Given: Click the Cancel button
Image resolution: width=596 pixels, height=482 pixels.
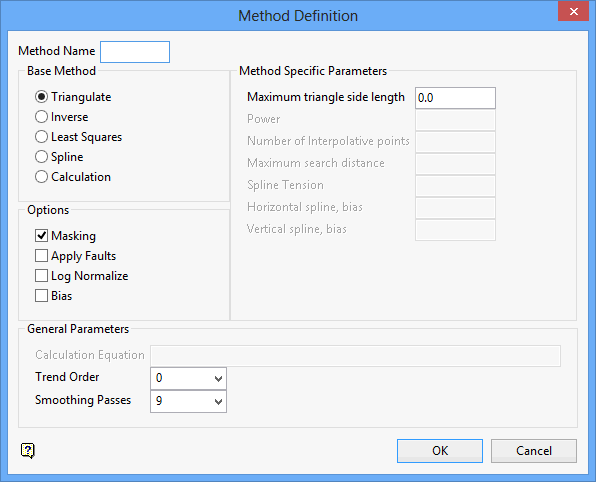Looking at the screenshot, I should tap(534, 451).
